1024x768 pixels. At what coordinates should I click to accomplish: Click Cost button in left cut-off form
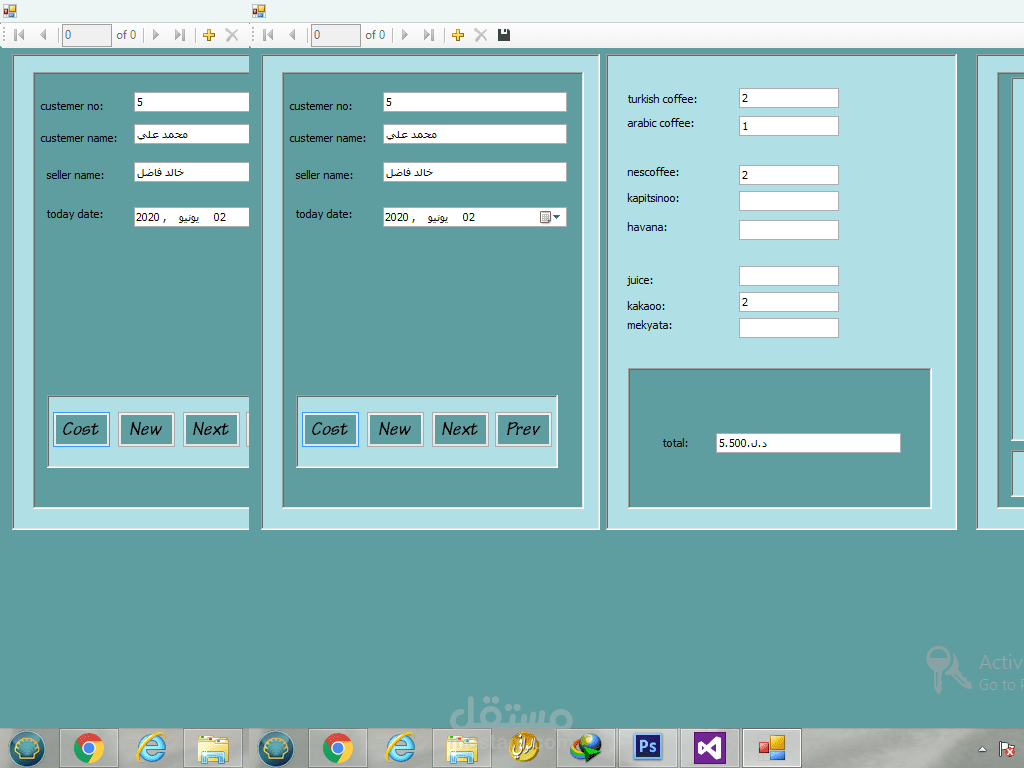point(81,430)
